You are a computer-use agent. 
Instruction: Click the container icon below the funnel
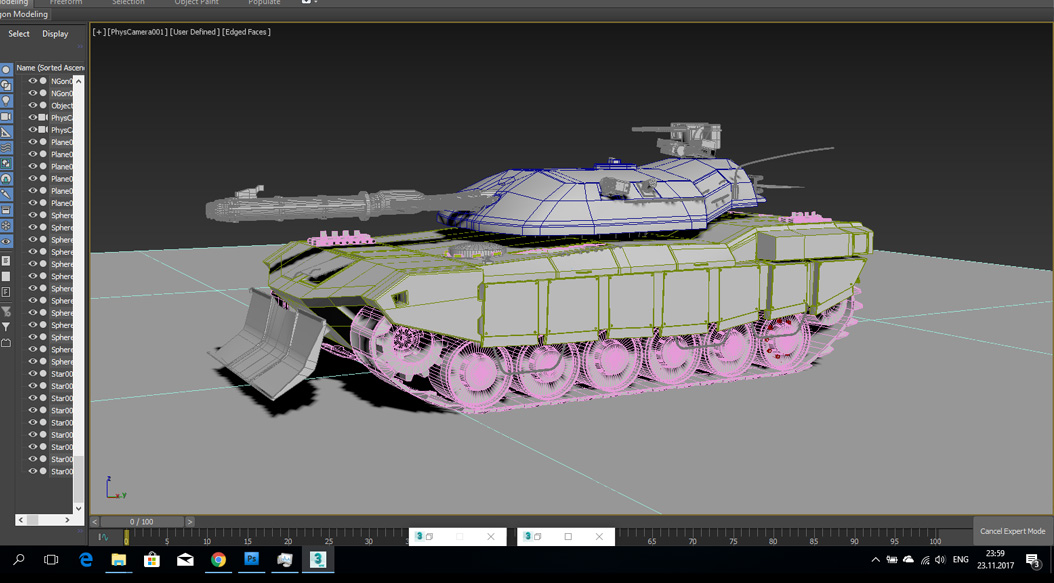(x=6, y=343)
